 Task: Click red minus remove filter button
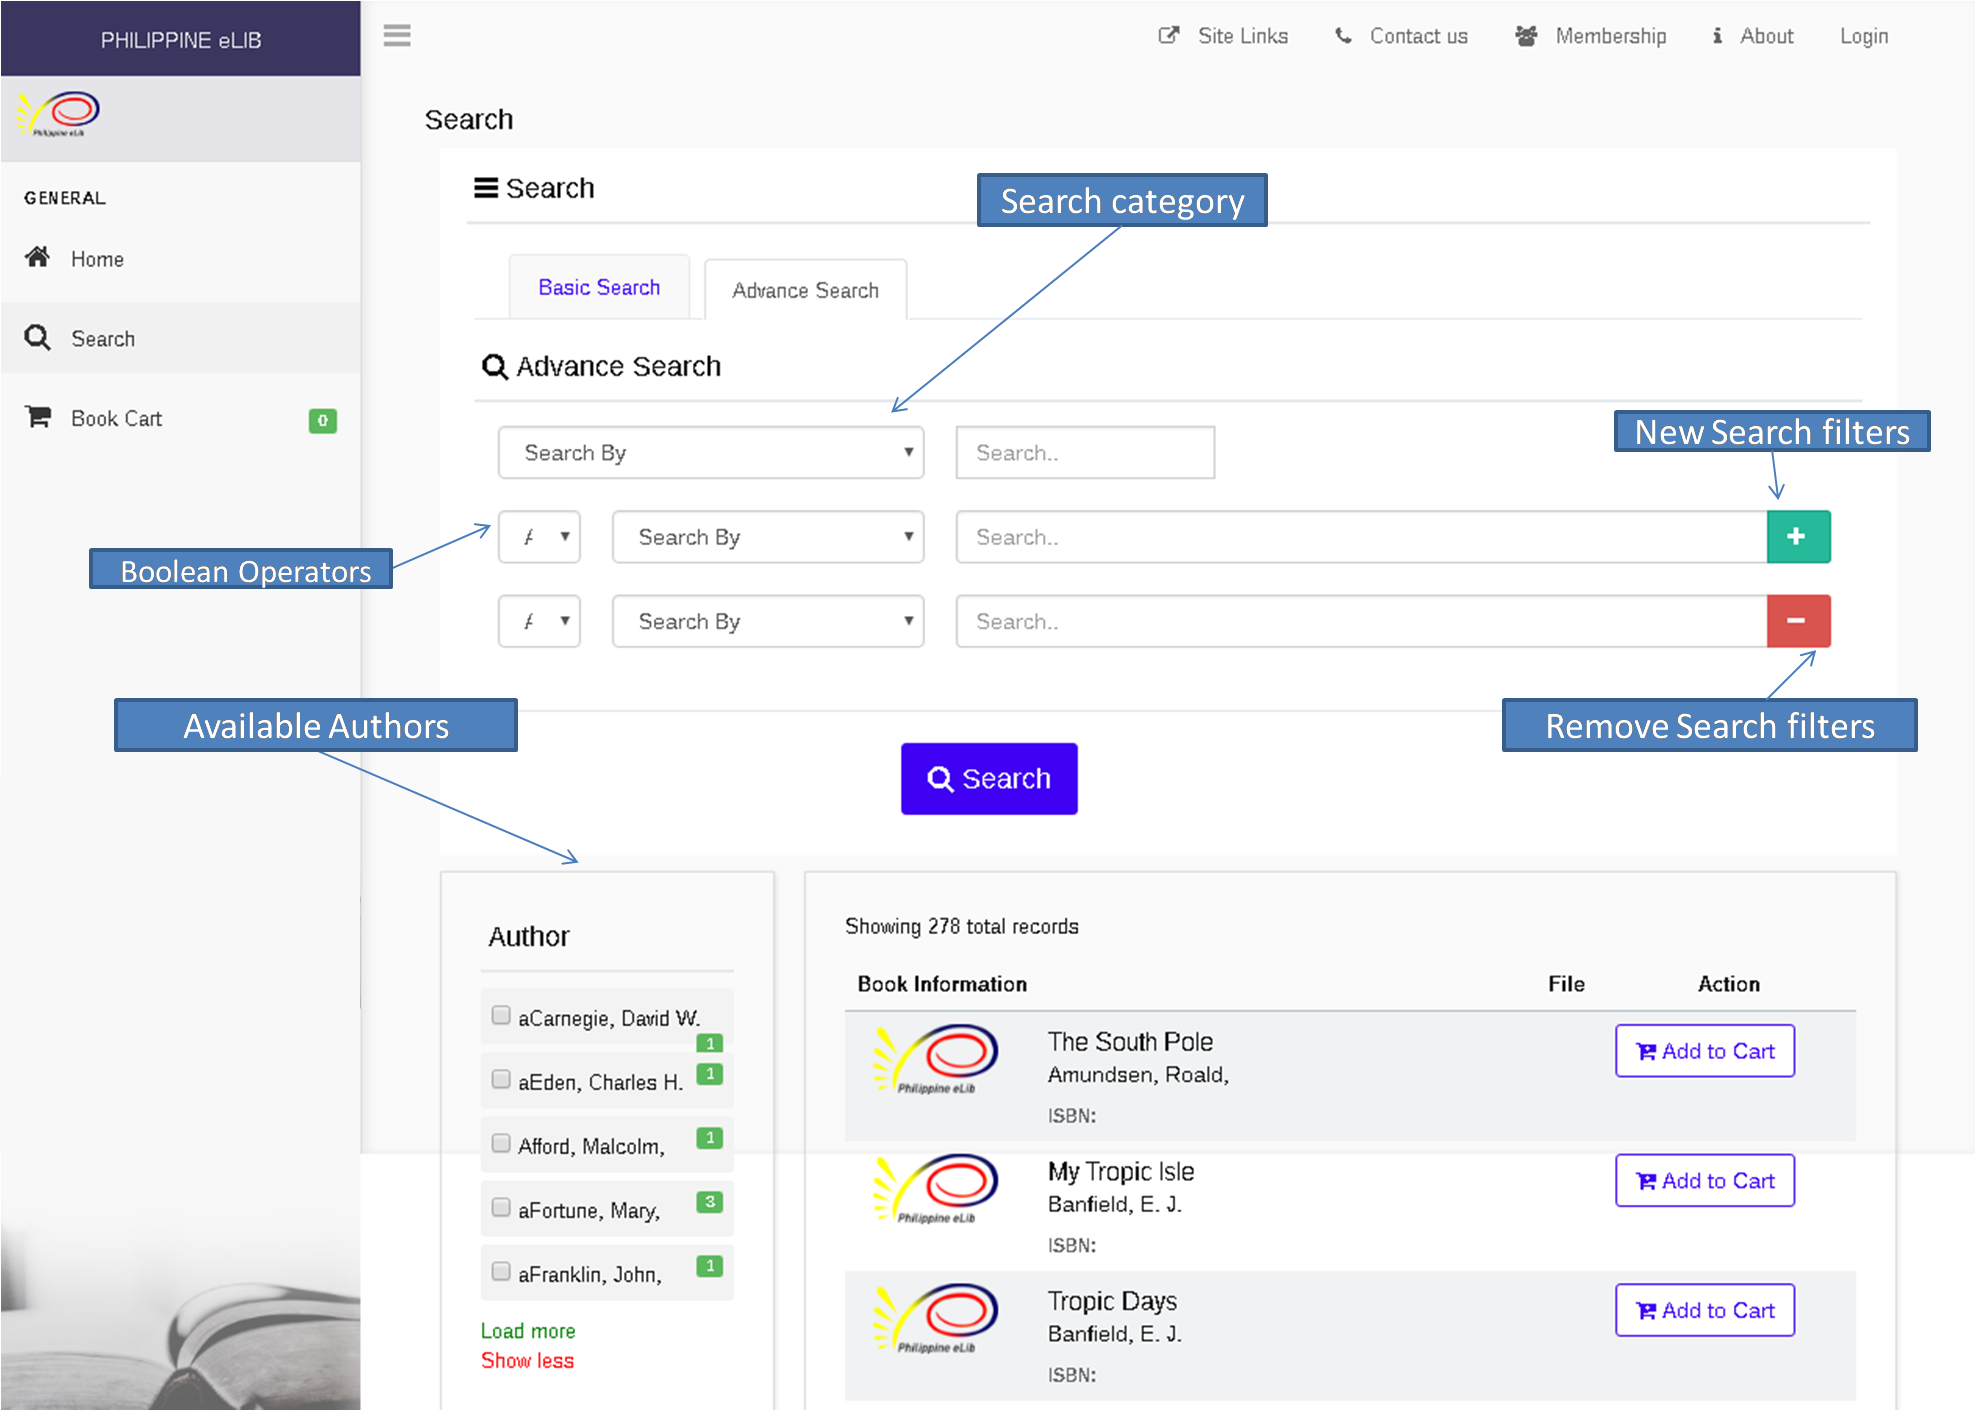point(1797,621)
